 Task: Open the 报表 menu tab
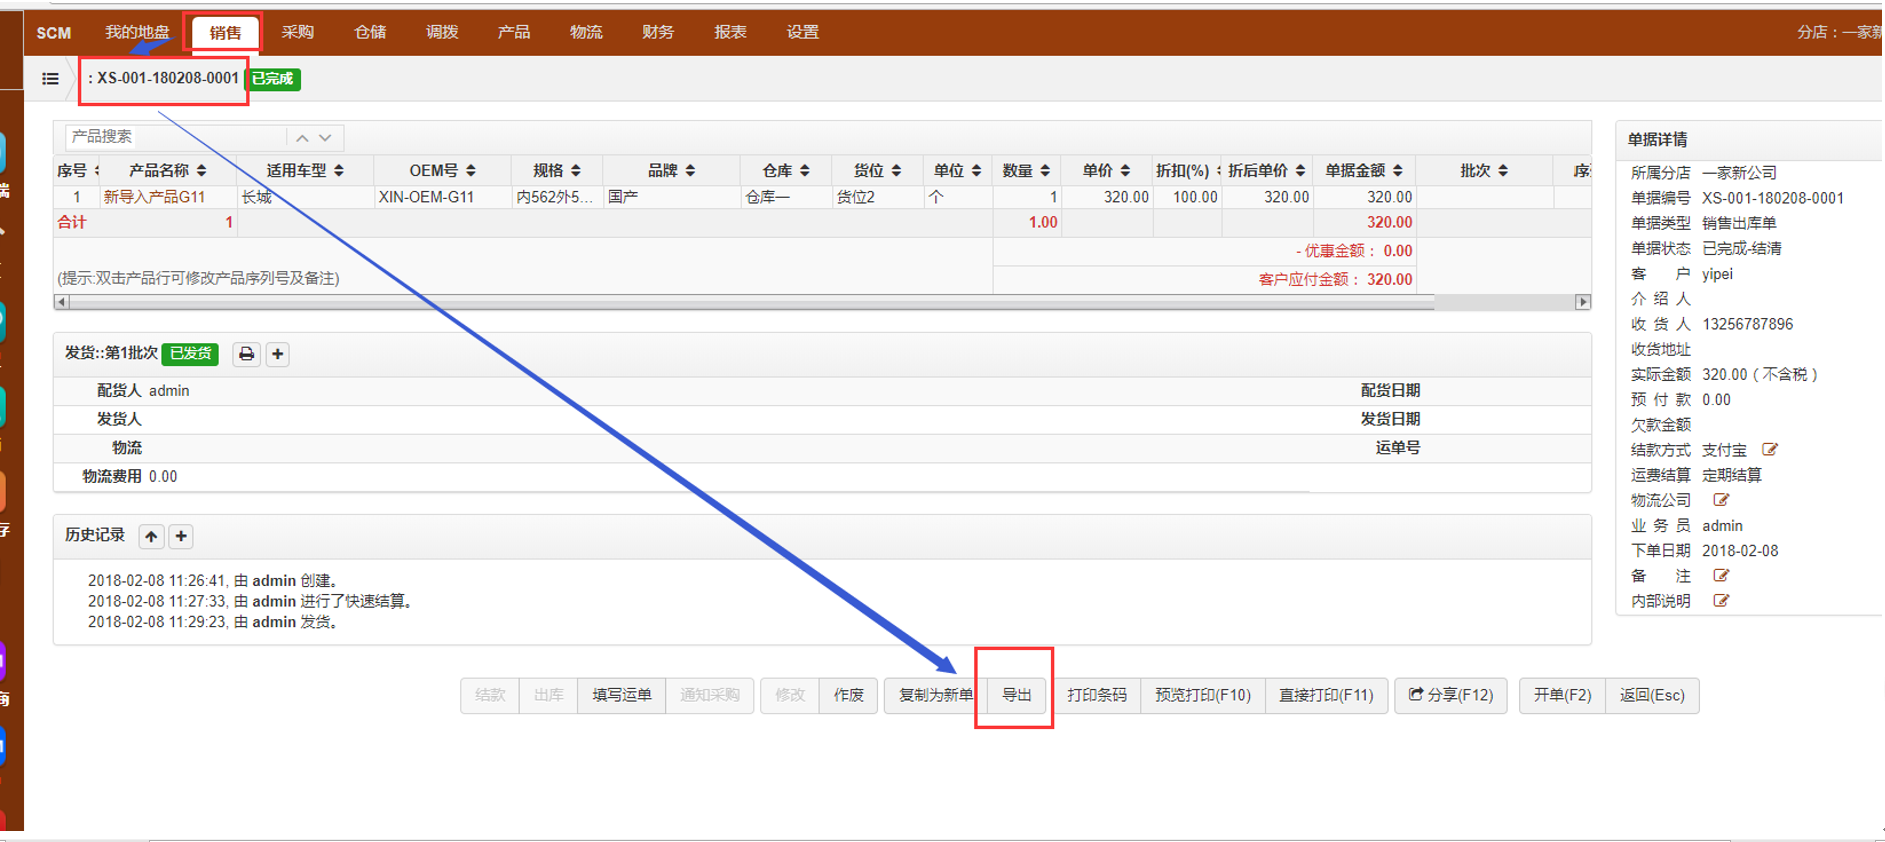point(730,33)
